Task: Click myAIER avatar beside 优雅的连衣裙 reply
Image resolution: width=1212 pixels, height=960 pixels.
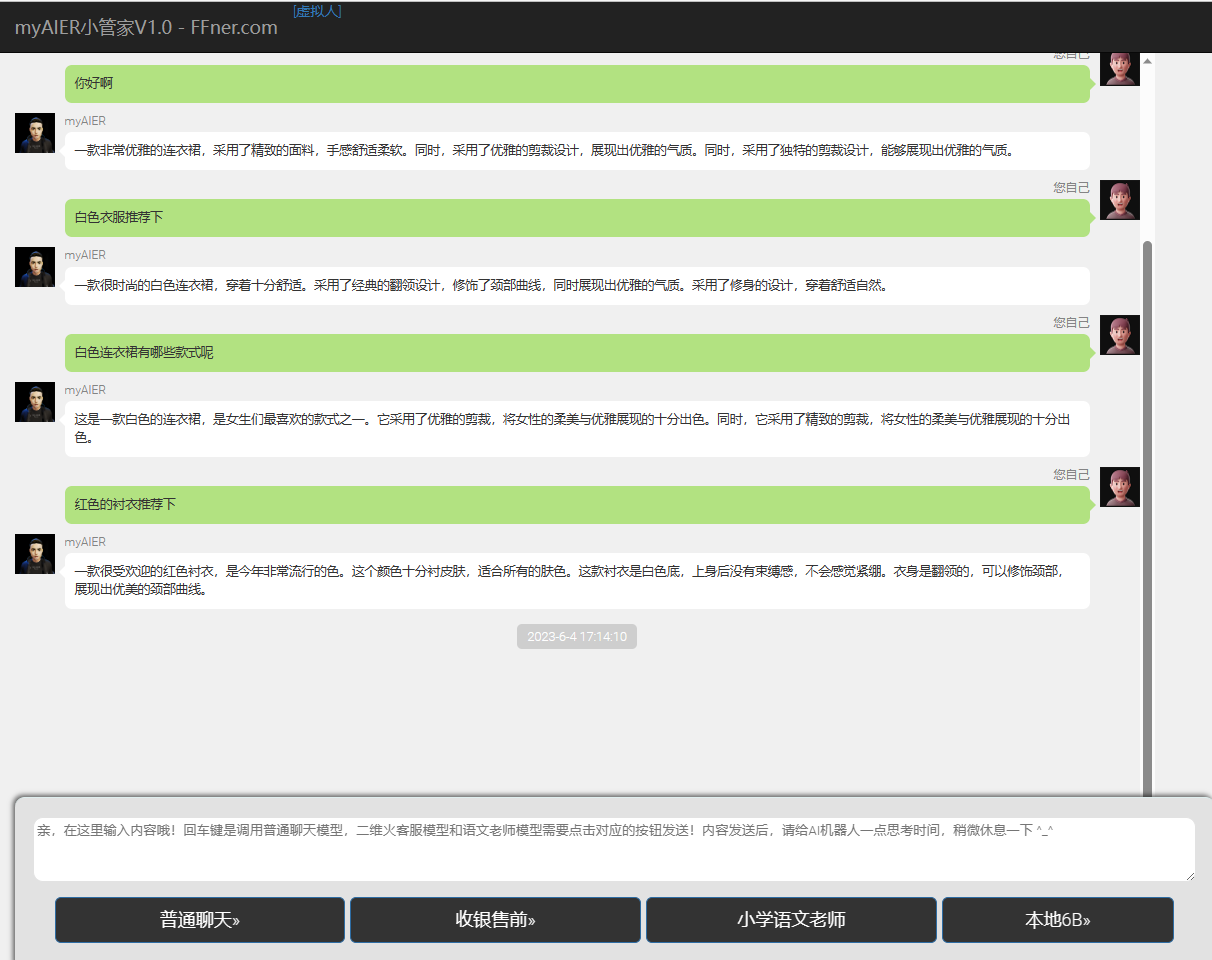Action: 35,133
